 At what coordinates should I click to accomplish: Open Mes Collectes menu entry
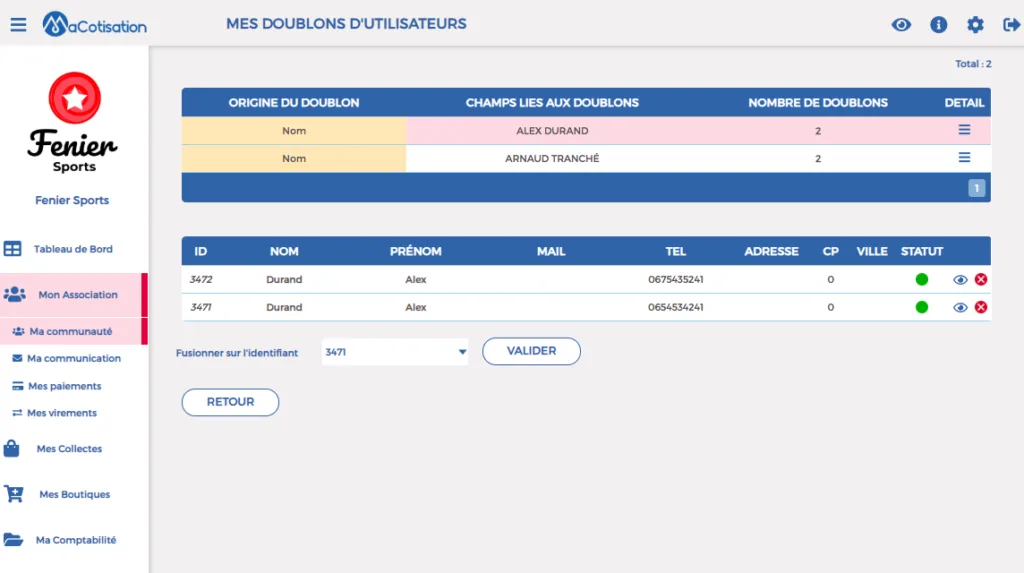[x=69, y=449]
